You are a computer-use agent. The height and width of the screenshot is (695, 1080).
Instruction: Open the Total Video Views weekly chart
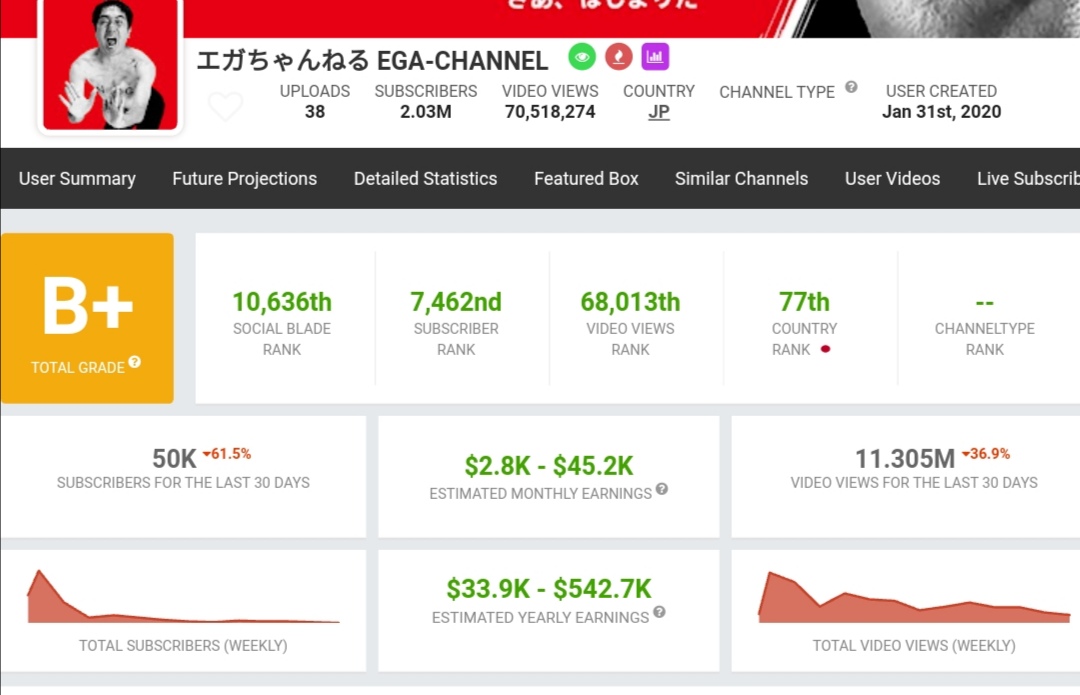(914, 597)
